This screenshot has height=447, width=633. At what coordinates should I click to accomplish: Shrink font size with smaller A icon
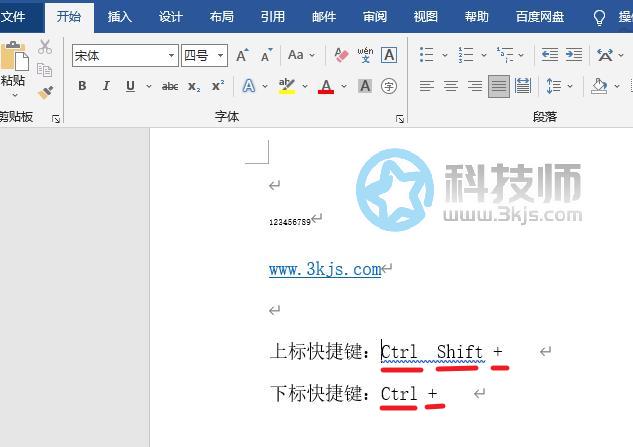[266, 55]
